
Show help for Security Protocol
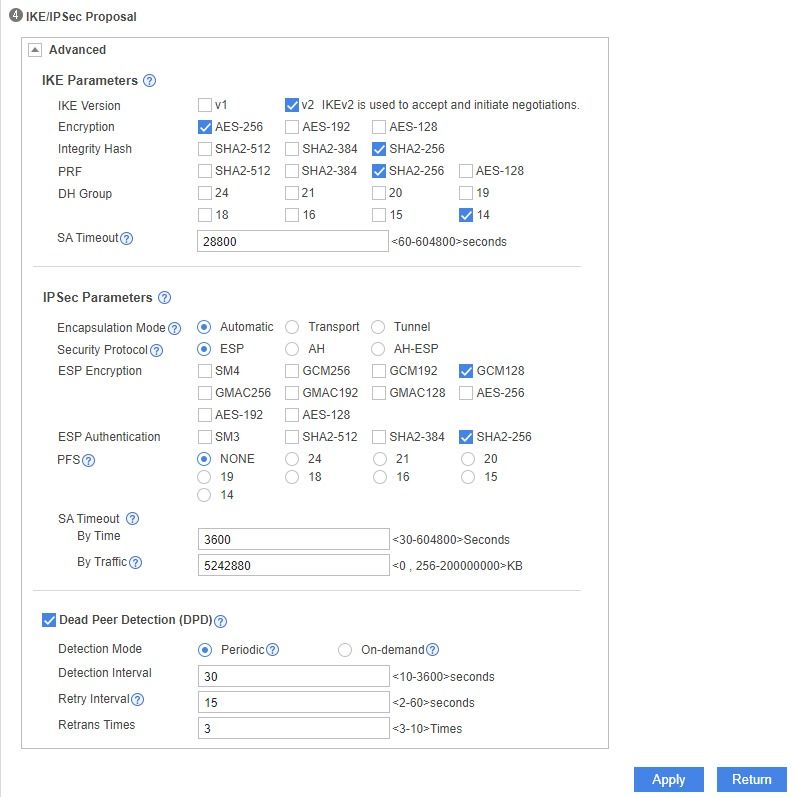tap(156, 350)
